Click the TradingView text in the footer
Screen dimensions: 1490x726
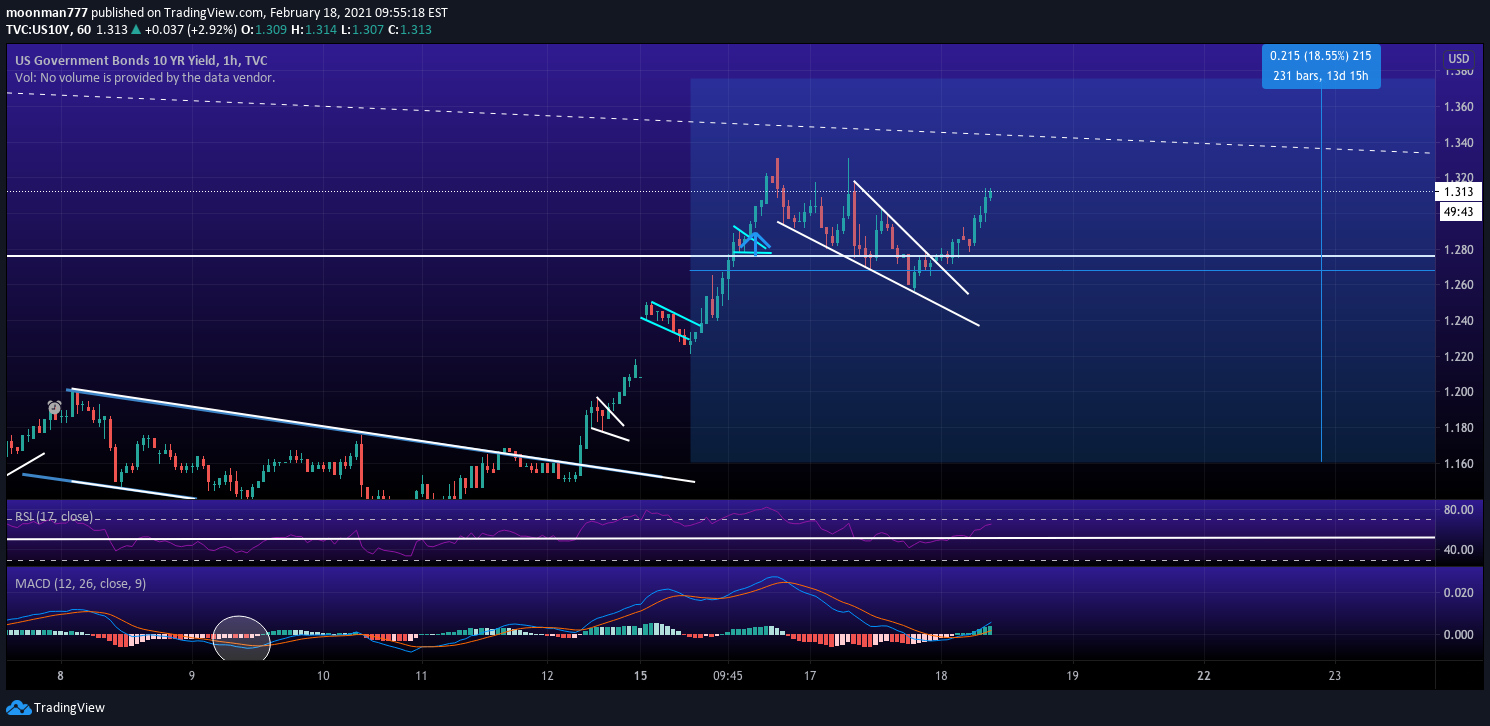pyautogui.click(x=69, y=708)
